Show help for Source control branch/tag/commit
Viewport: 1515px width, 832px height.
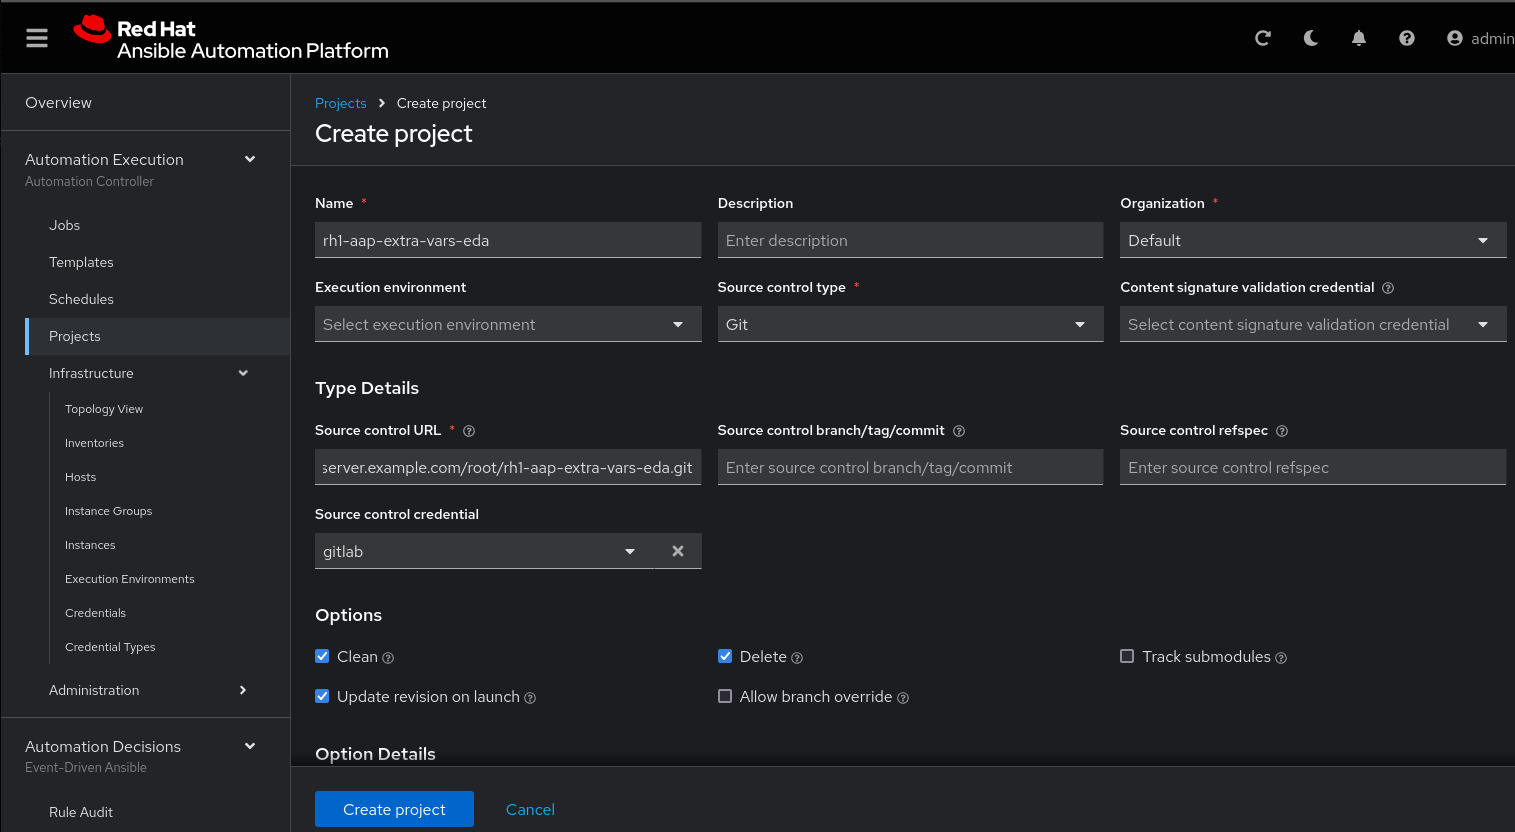[959, 431]
